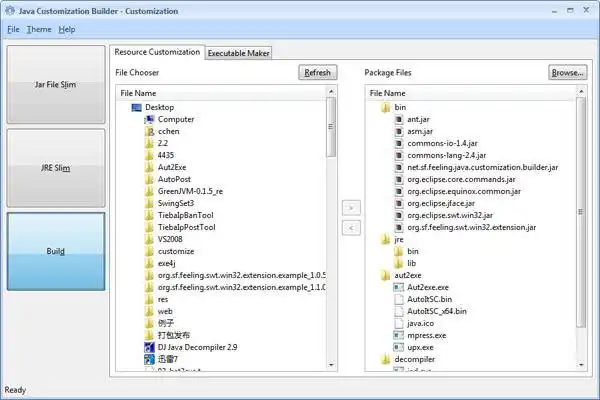Click the AutoItSC.bin file icon
This screenshot has height=400, width=600.
[399, 299]
